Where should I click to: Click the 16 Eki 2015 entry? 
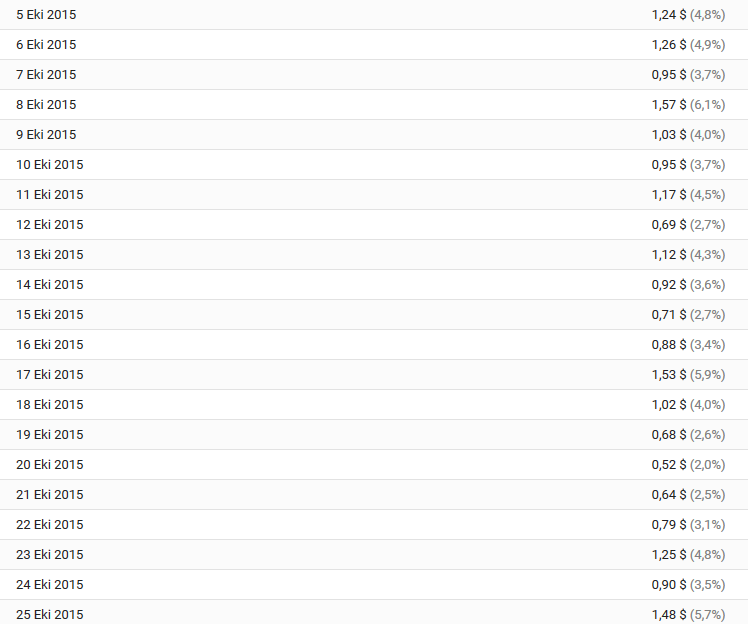pos(374,344)
